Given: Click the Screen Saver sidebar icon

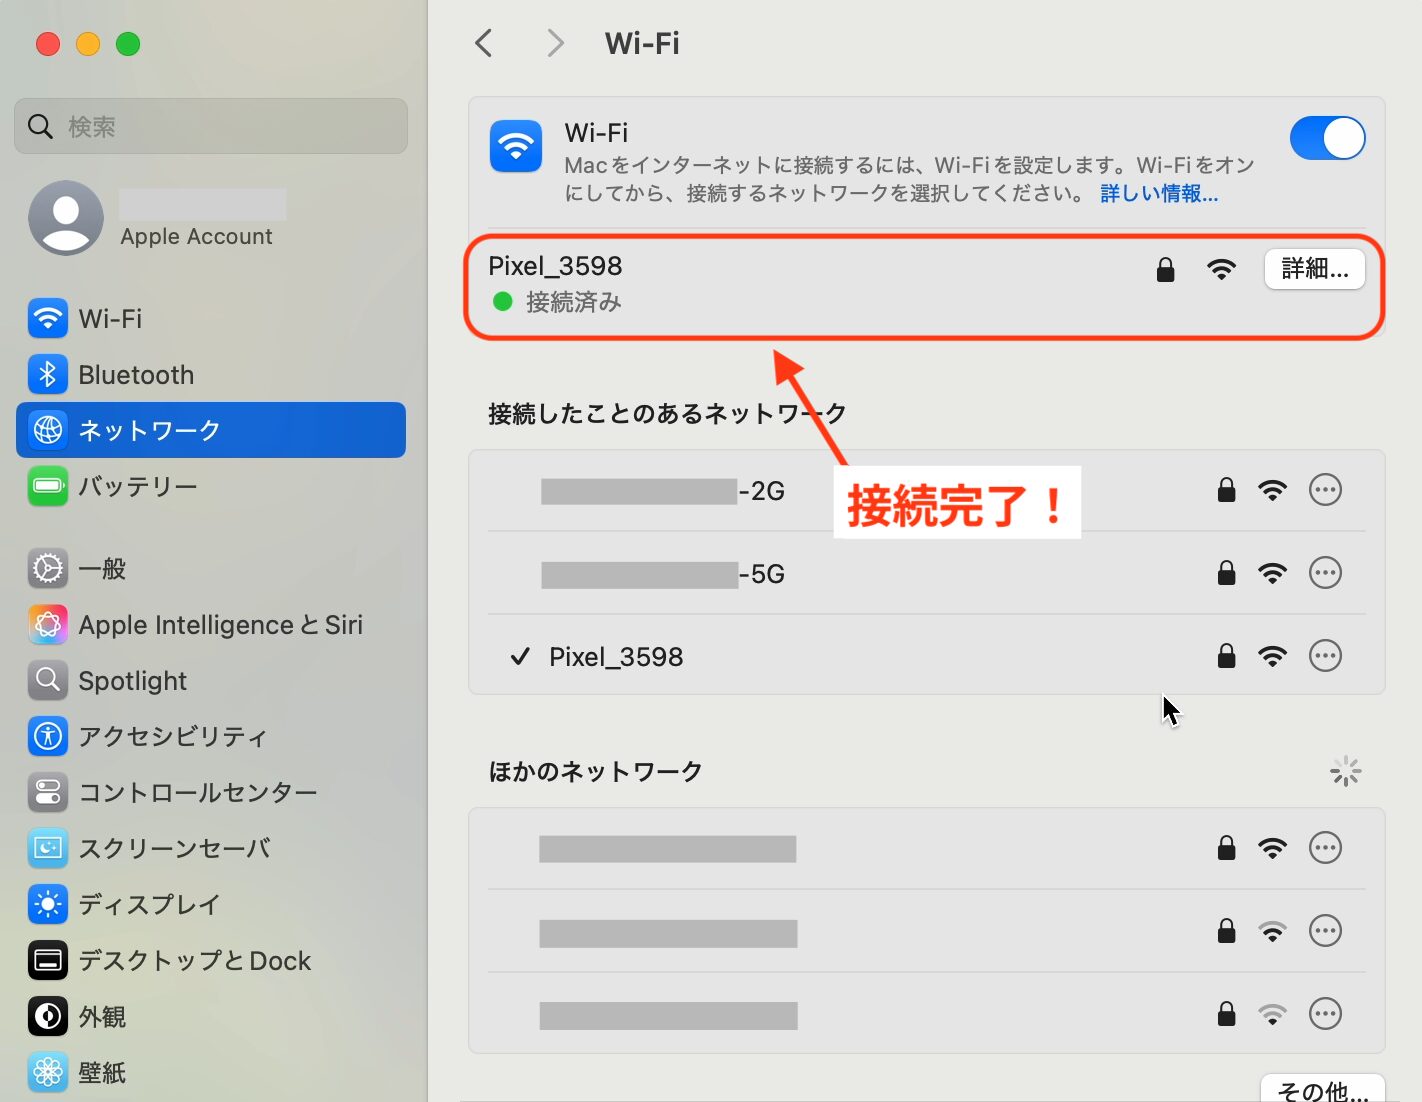Looking at the screenshot, I should [x=48, y=849].
